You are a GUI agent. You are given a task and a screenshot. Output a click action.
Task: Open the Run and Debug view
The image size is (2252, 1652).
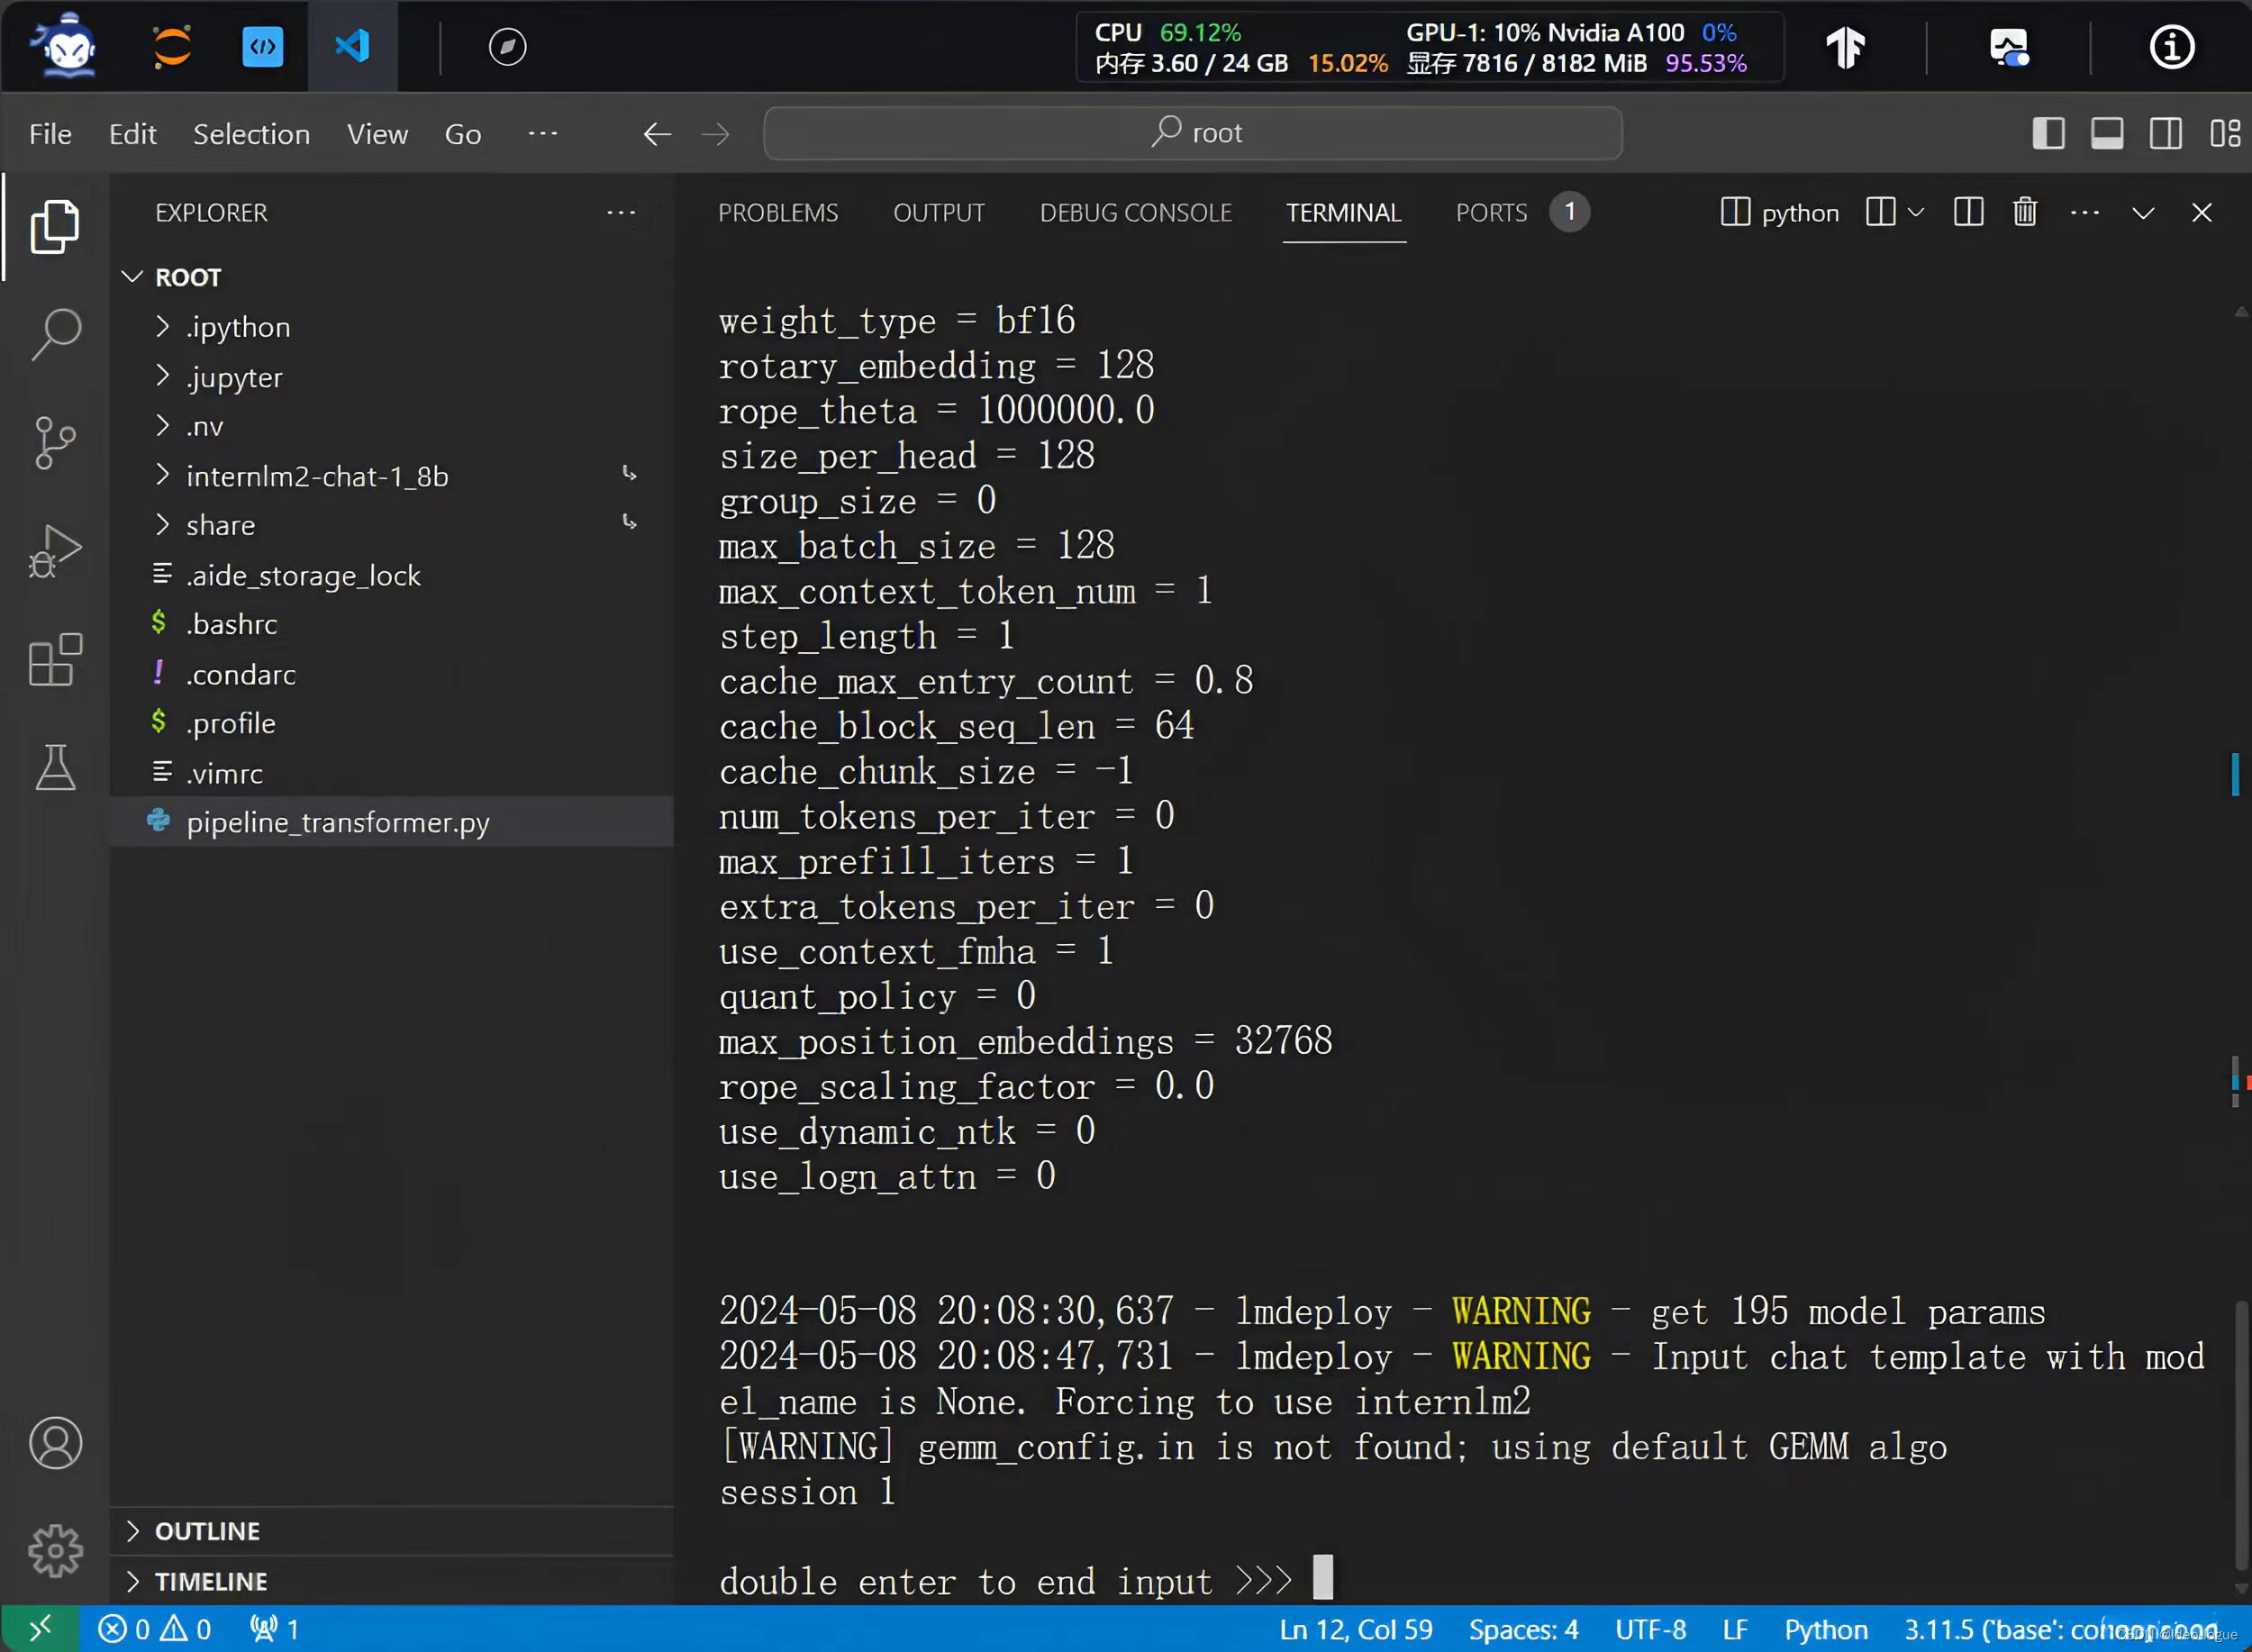pyautogui.click(x=55, y=549)
